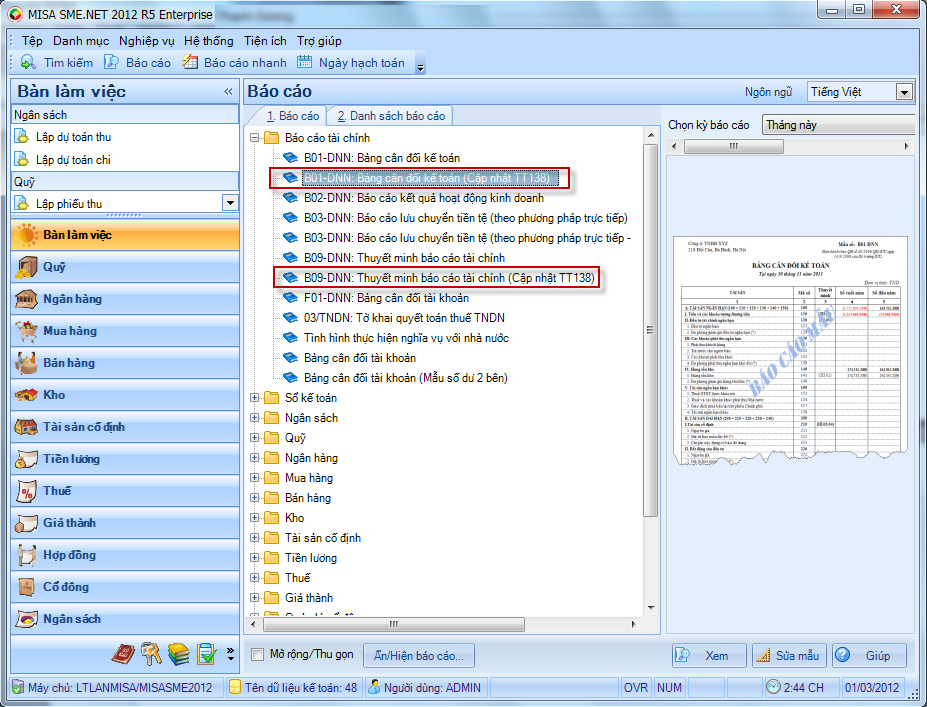927x707 pixels.
Task: Open the Tiền lương module icon
Action: (25, 459)
